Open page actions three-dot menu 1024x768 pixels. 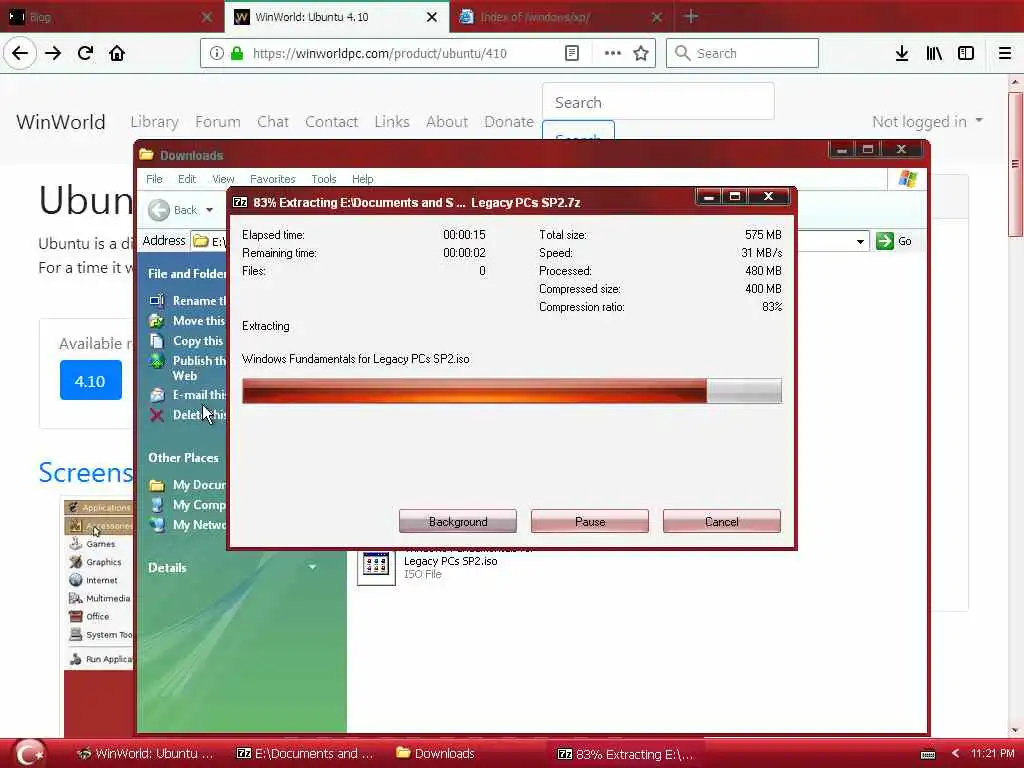[x=613, y=53]
